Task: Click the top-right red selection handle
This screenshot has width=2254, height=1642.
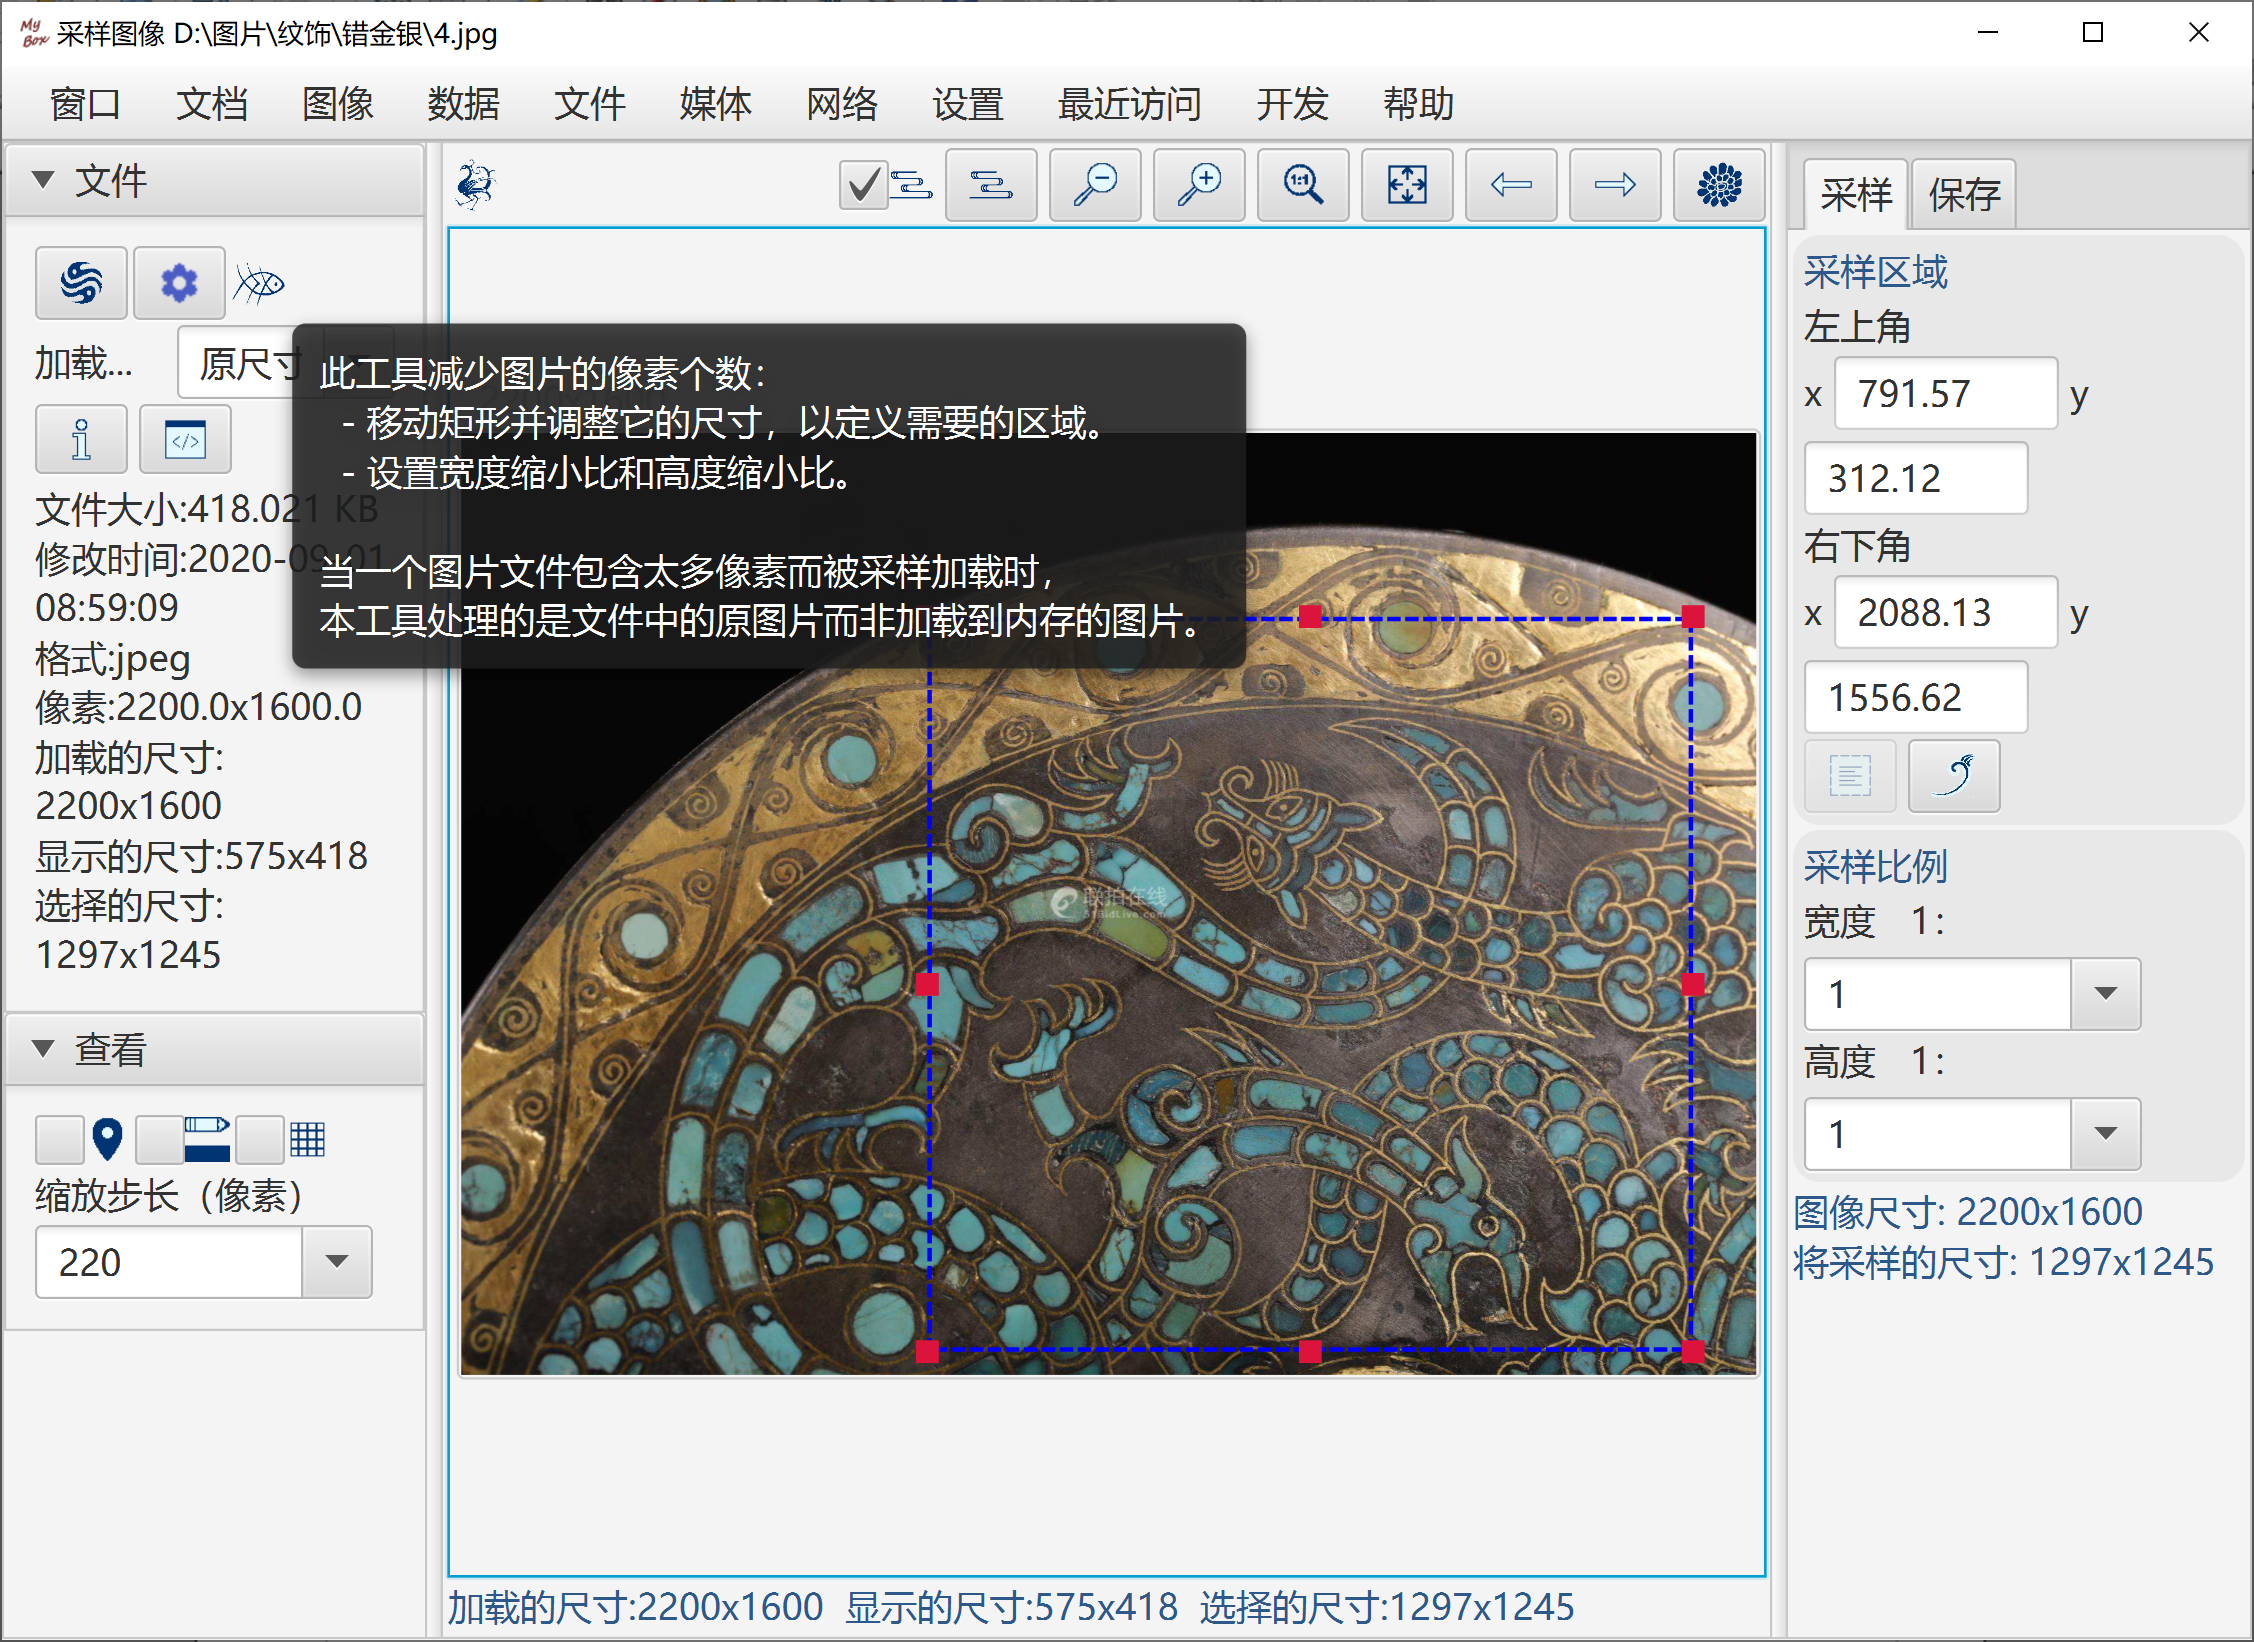Action: click(1692, 617)
